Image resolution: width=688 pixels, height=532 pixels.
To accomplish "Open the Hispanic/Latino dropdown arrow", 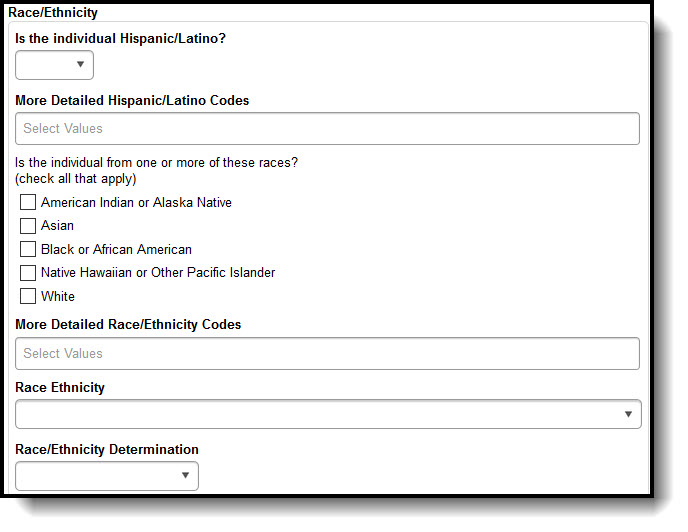I will pyautogui.click(x=80, y=65).
